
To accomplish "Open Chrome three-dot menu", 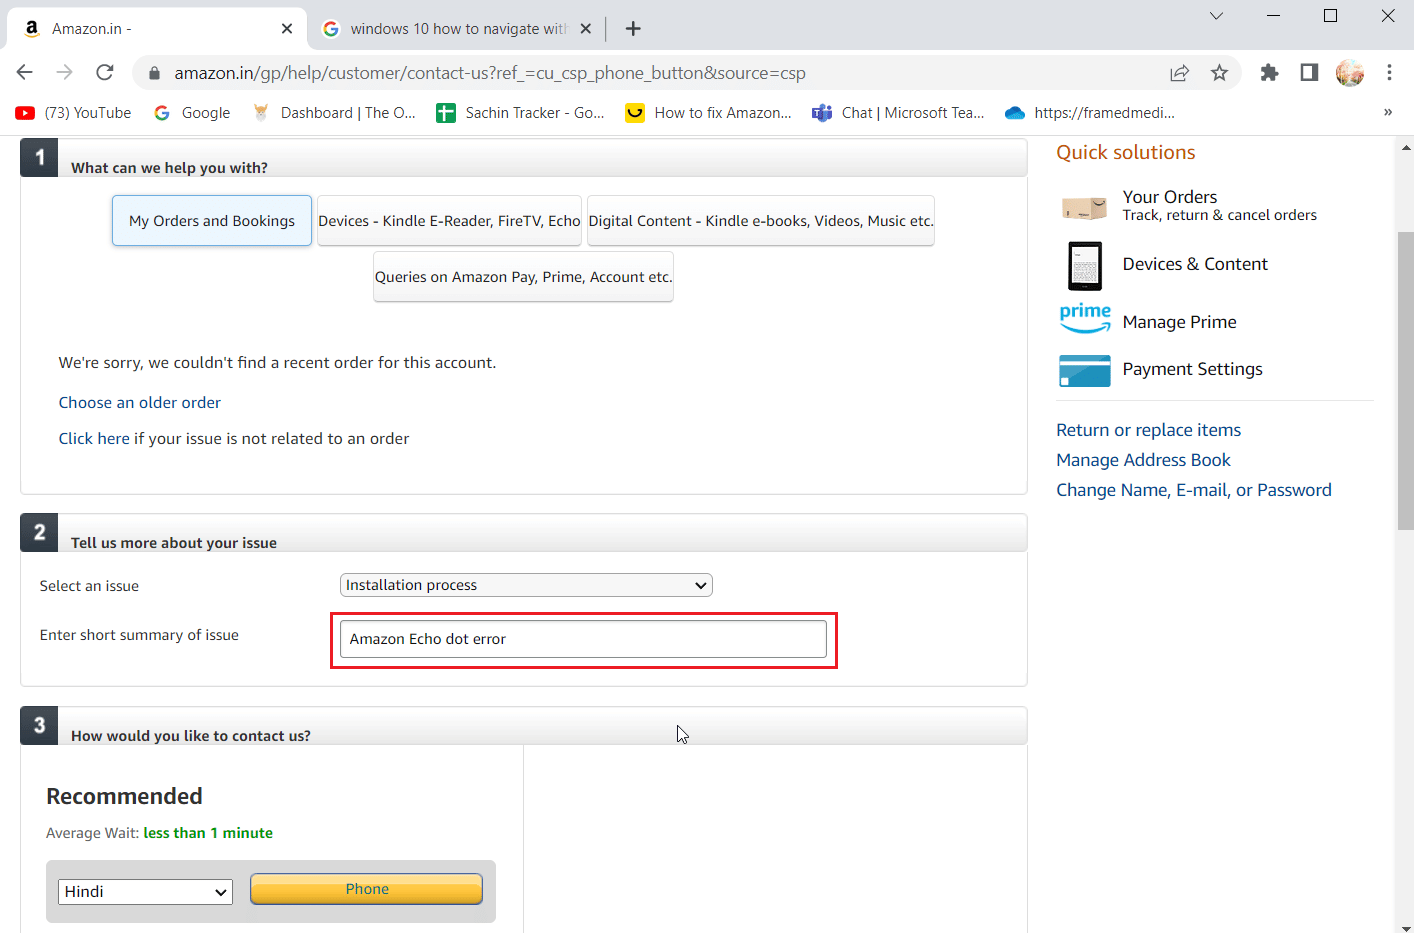I will pyautogui.click(x=1389, y=73).
